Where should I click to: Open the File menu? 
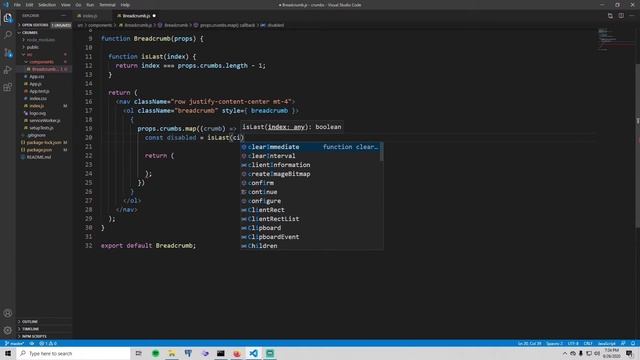click(17, 5)
